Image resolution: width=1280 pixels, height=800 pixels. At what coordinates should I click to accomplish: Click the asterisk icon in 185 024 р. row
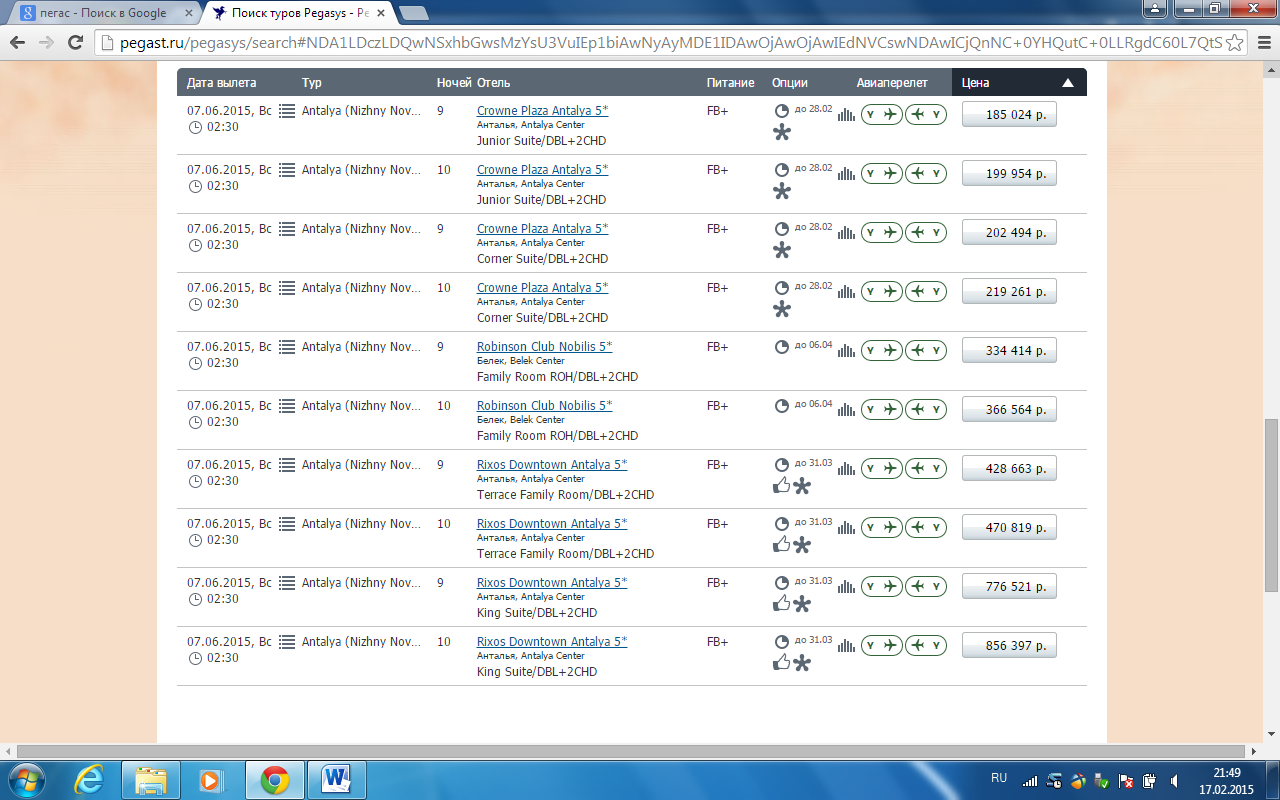click(782, 133)
